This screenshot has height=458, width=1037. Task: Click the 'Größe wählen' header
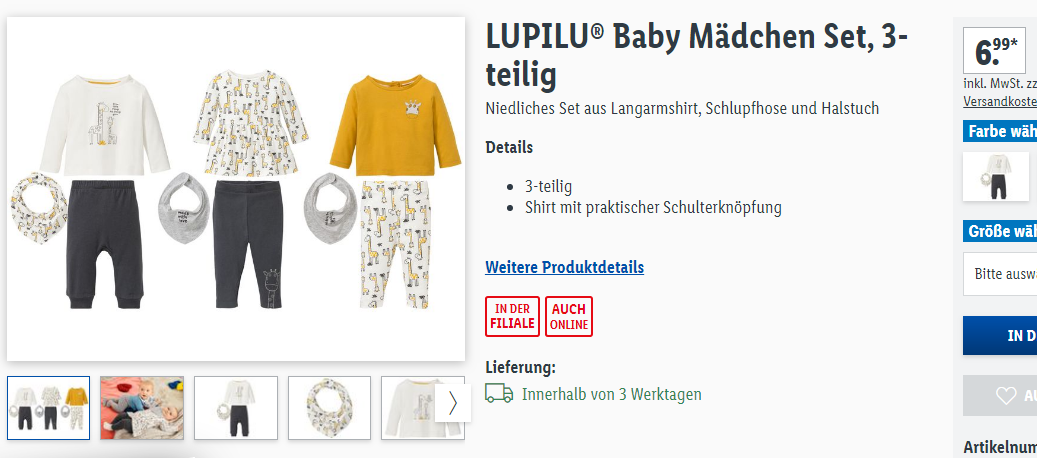pyautogui.click(x=1000, y=231)
